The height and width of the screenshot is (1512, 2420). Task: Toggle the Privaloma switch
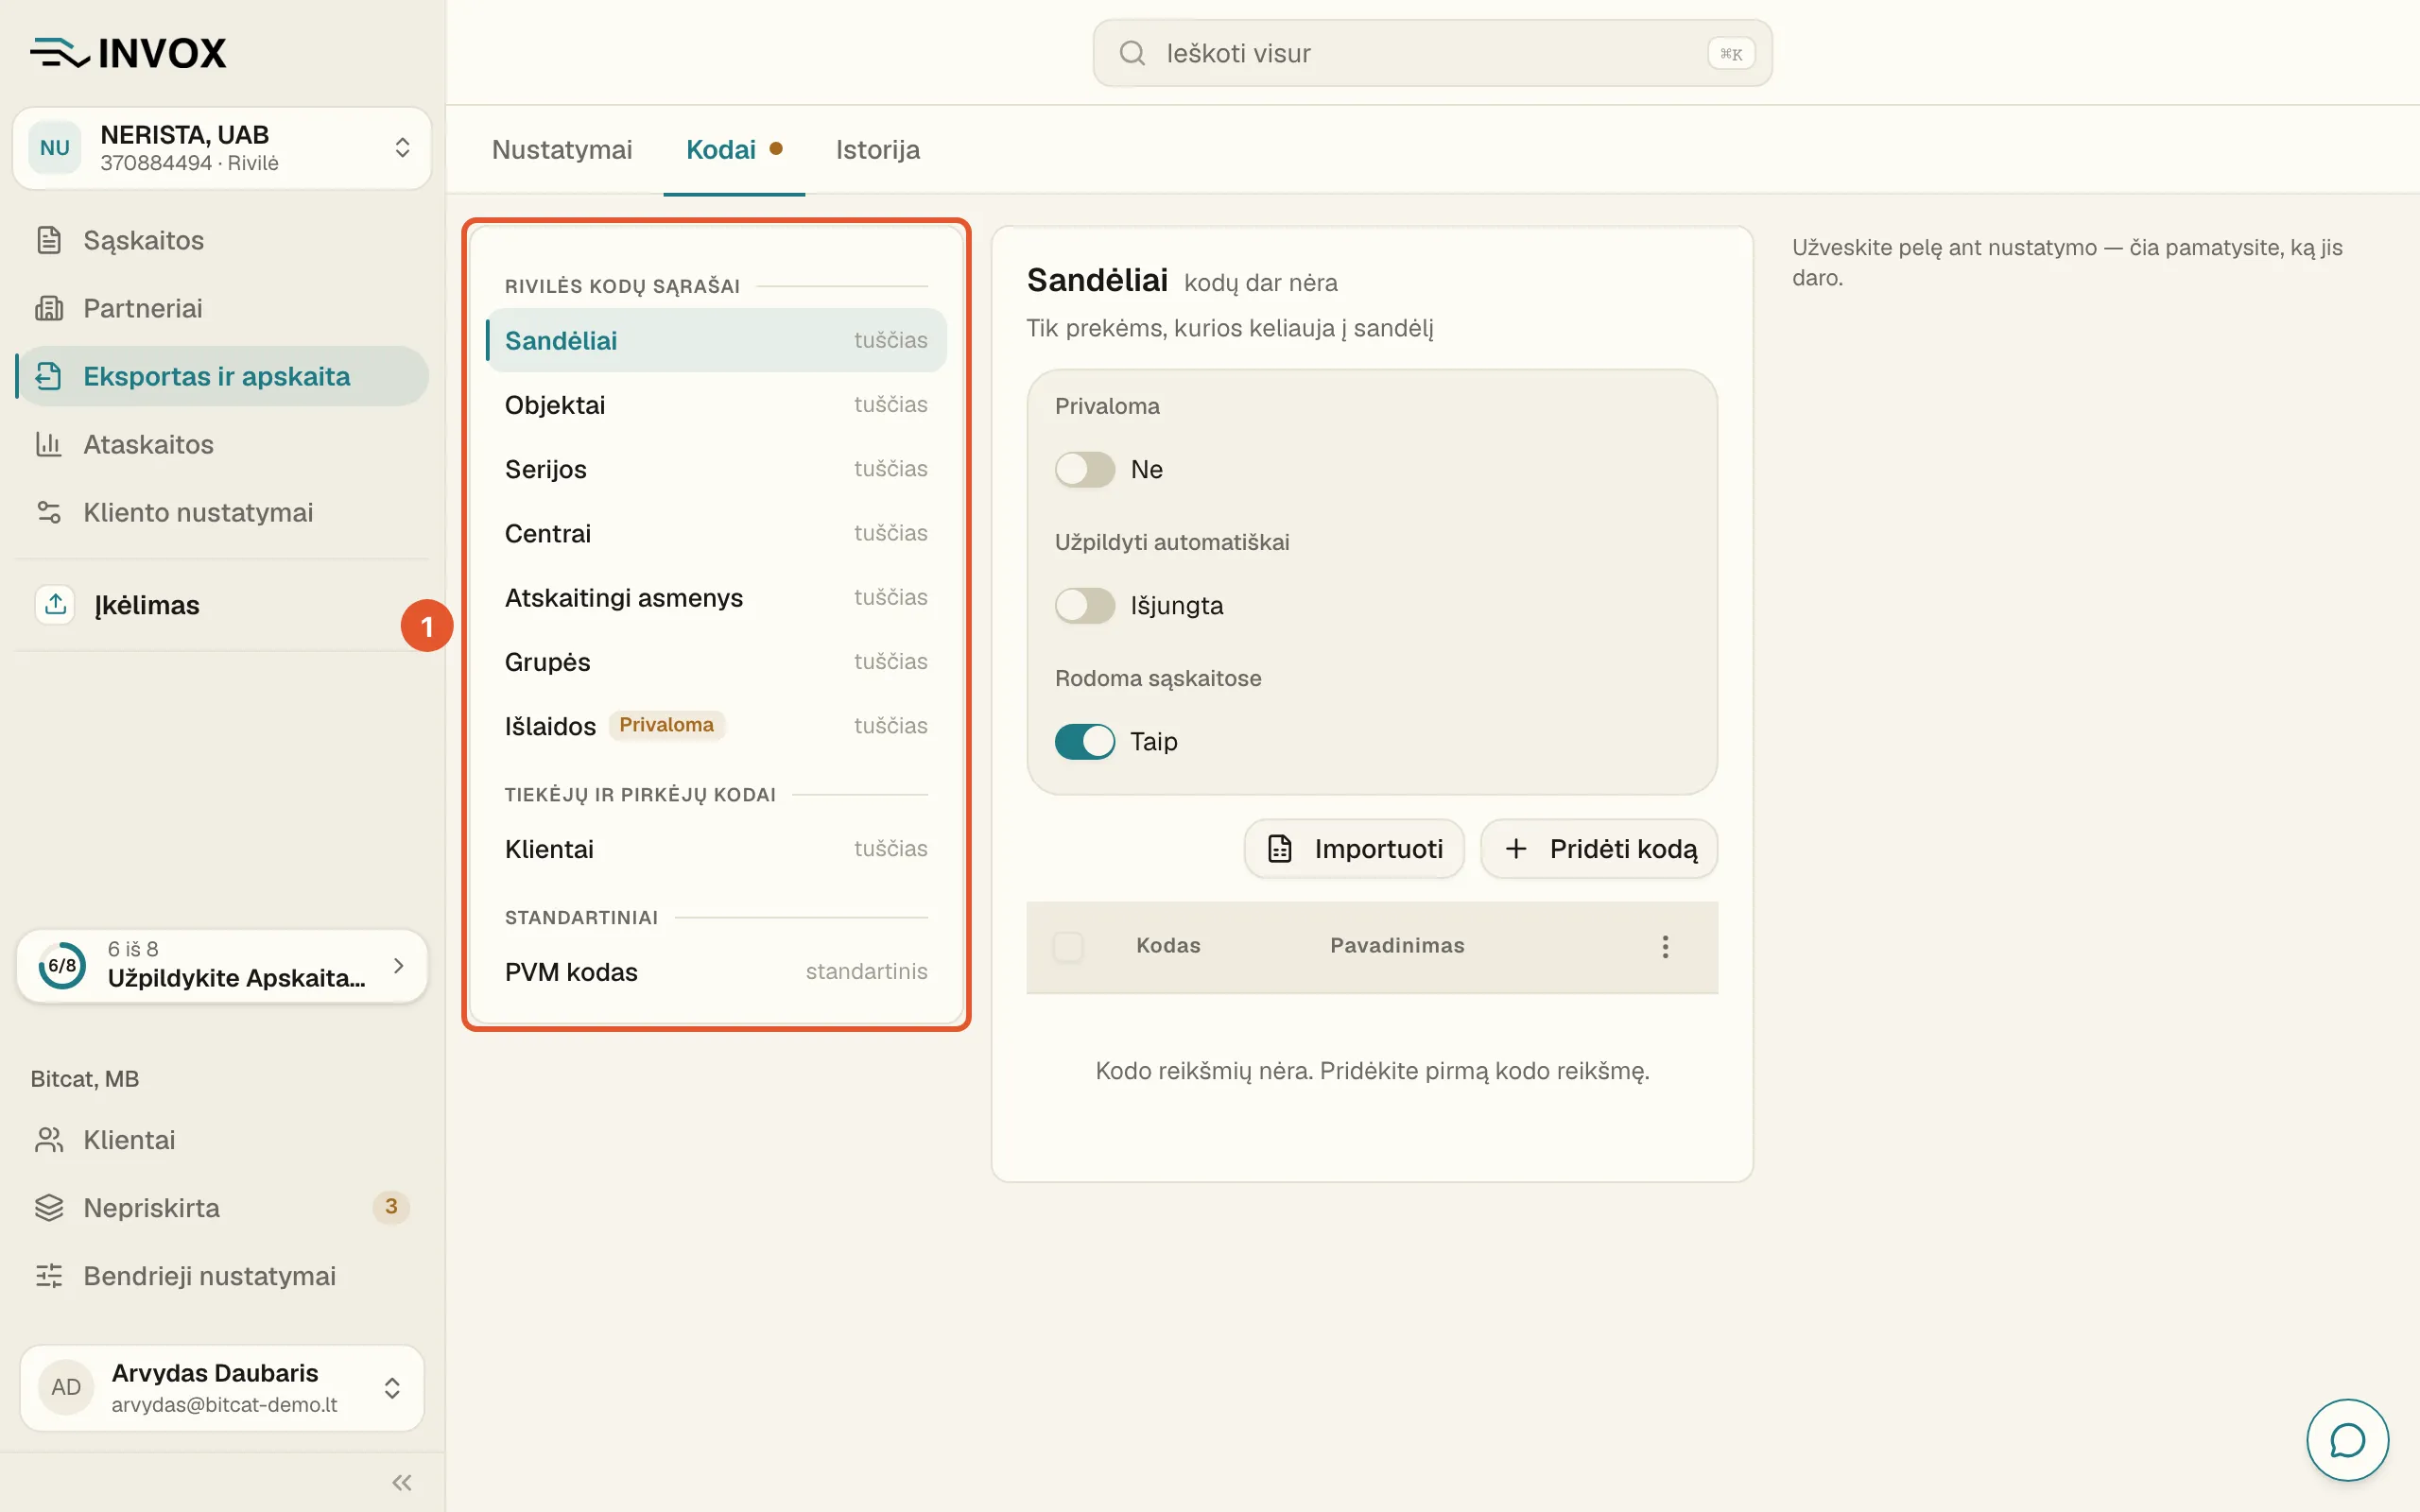(x=1085, y=469)
